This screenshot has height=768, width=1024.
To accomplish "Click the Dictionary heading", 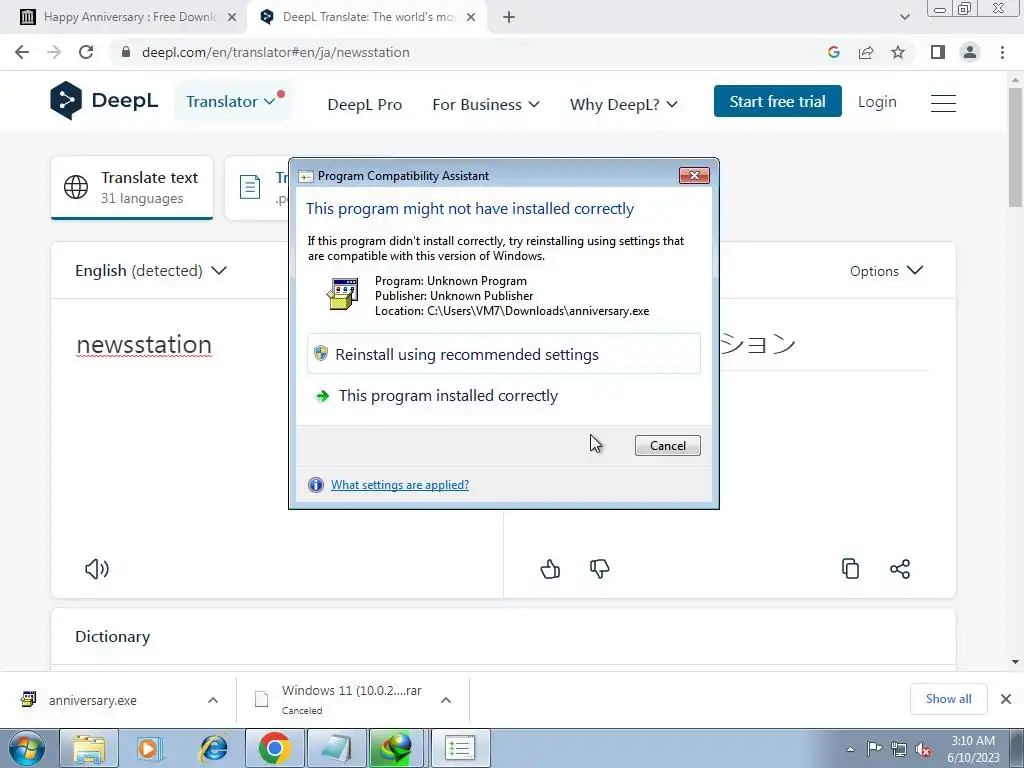I will pyautogui.click(x=112, y=637).
